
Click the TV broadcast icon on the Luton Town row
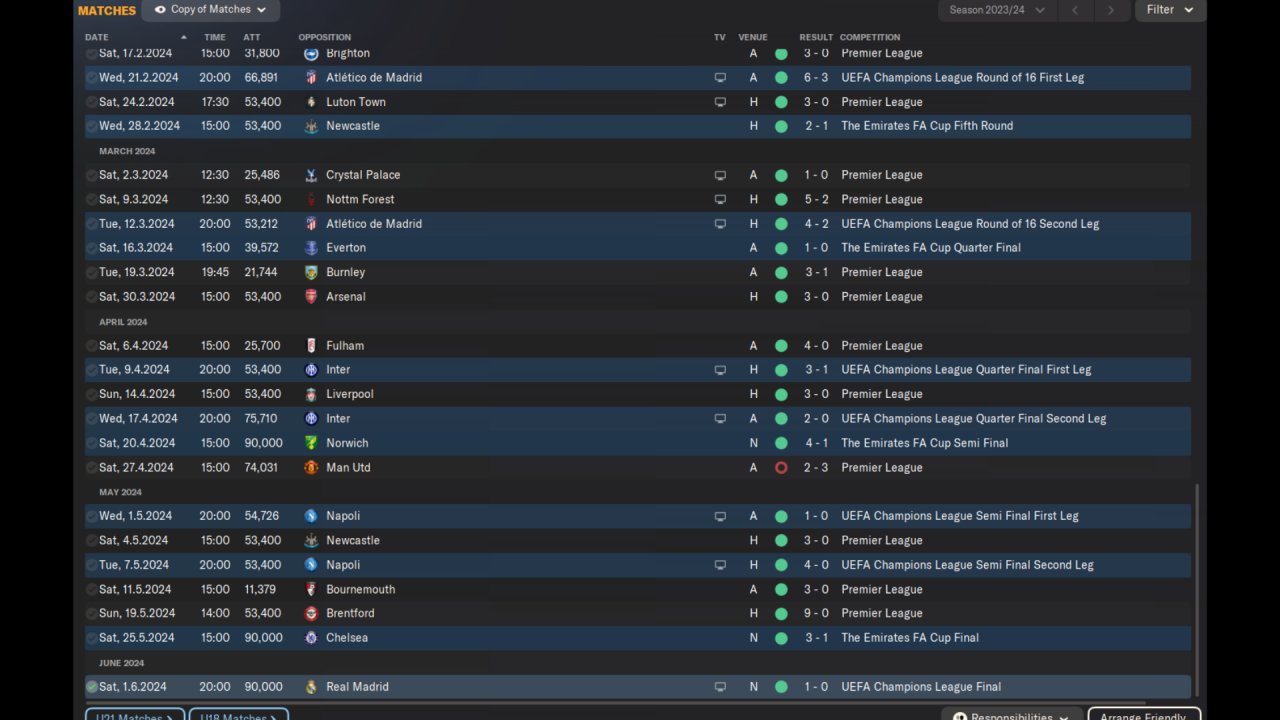point(720,102)
